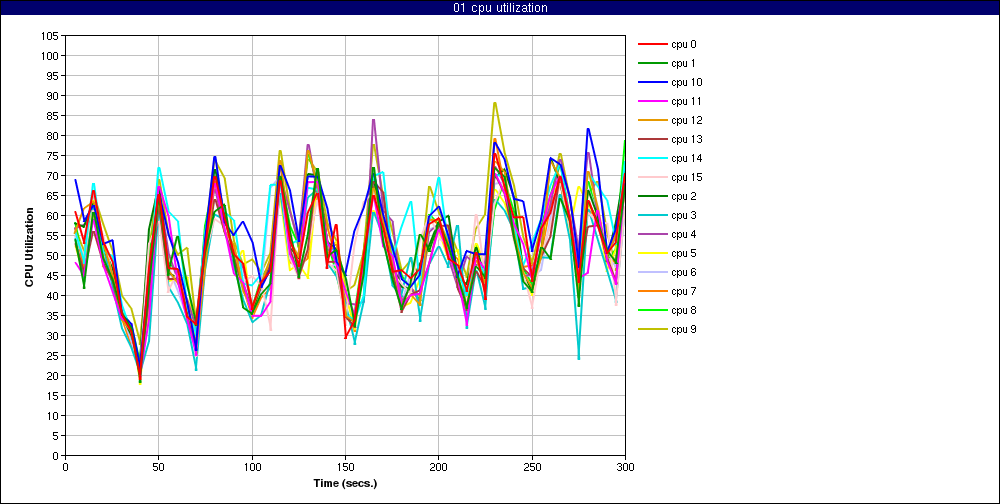
Task: Click the CPU Utilization y-axis title
Action: tap(29, 245)
